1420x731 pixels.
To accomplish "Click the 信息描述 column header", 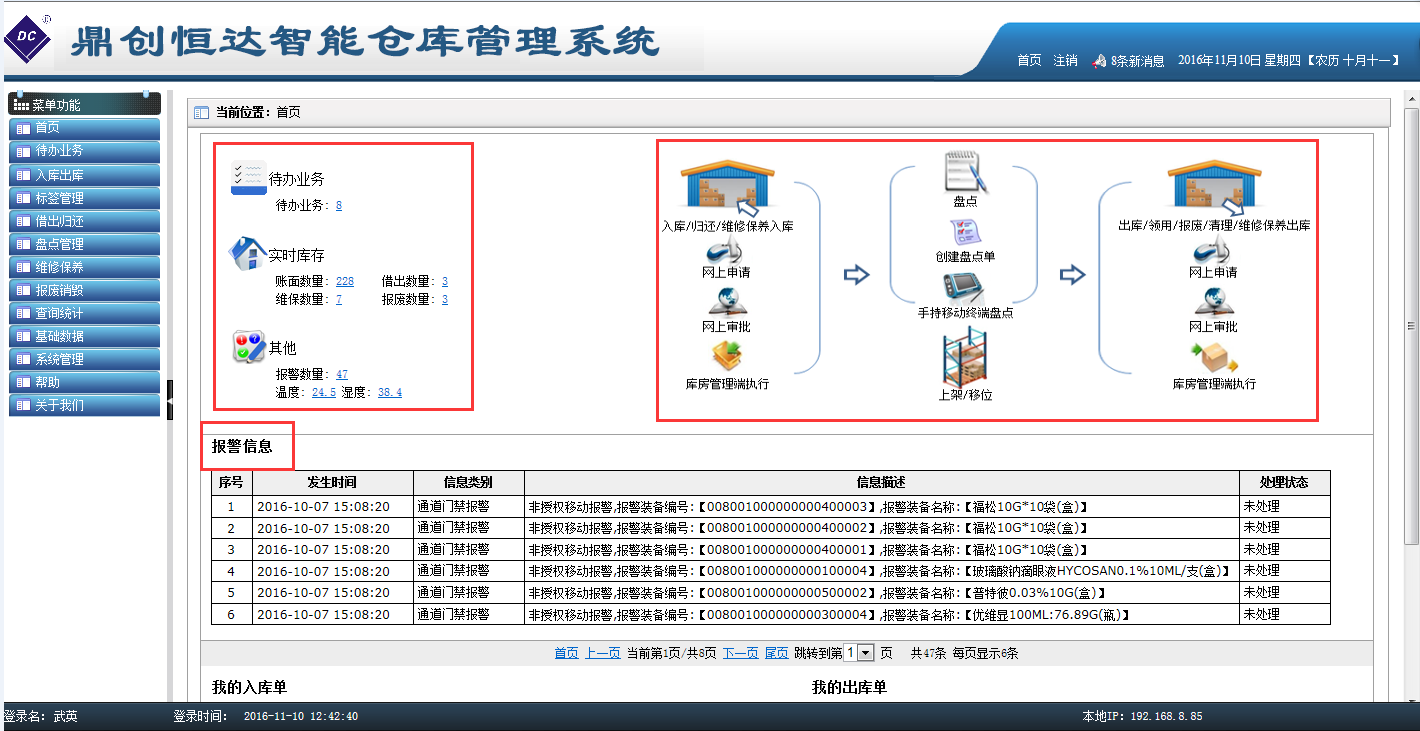I will tap(882, 482).
